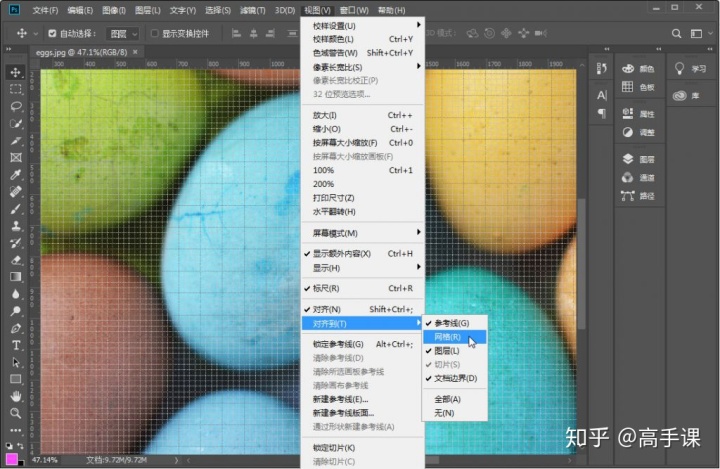
Task: Select the Move tool in the toolbox
Action: [x=16, y=72]
